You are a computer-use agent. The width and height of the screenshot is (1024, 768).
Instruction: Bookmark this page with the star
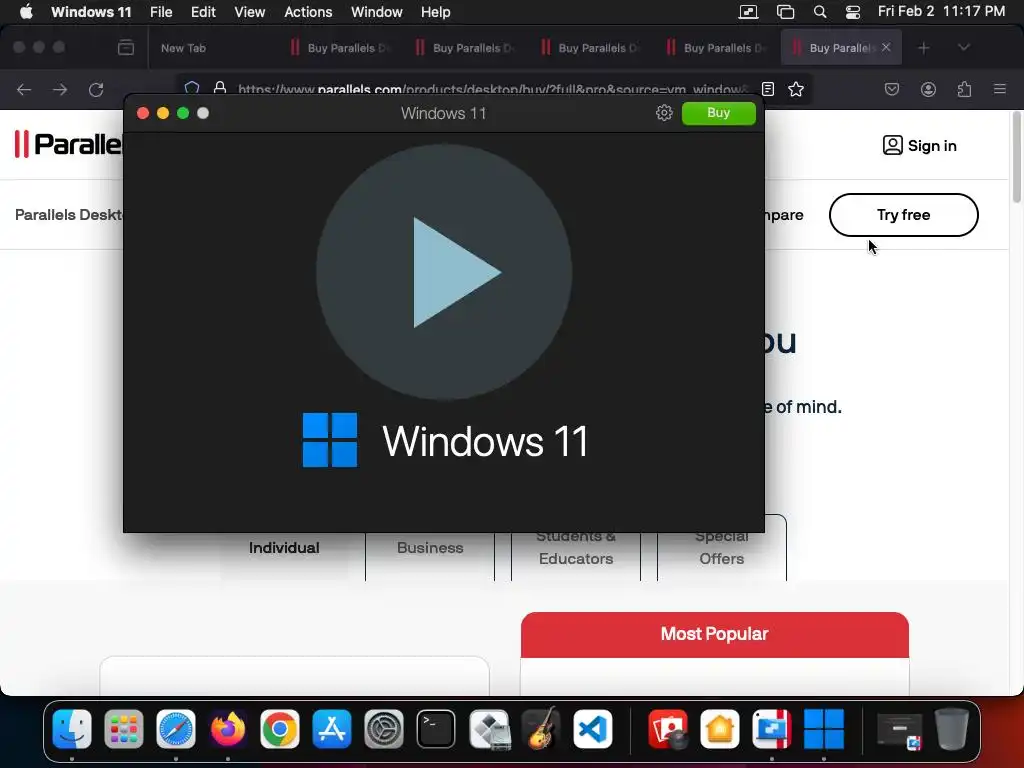point(795,89)
